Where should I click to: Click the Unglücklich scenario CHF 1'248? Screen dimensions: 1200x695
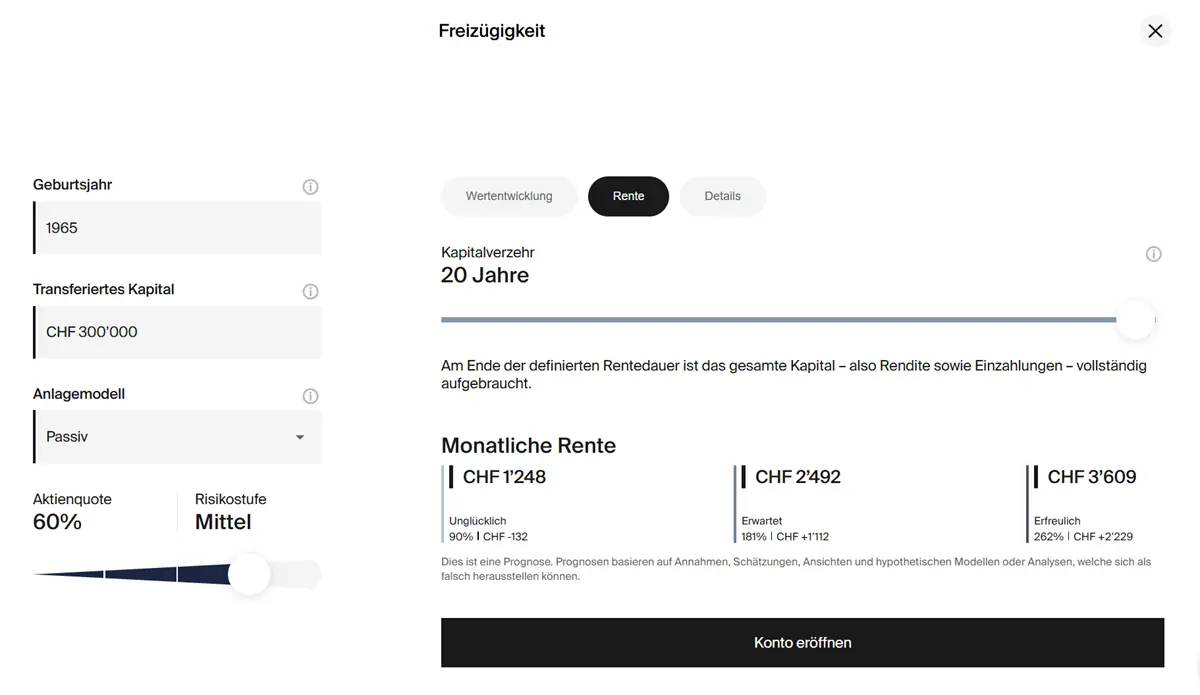pos(504,477)
